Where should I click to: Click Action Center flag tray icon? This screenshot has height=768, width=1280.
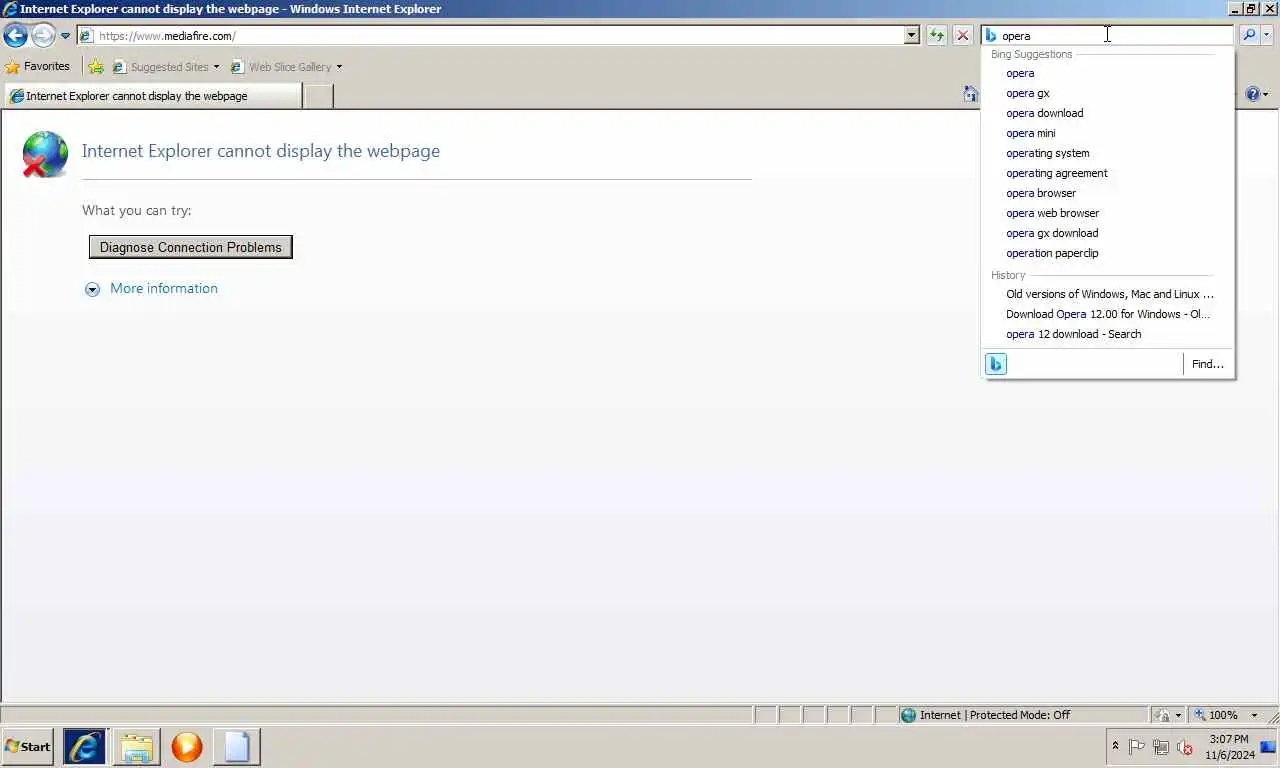pyautogui.click(x=1137, y=747)
